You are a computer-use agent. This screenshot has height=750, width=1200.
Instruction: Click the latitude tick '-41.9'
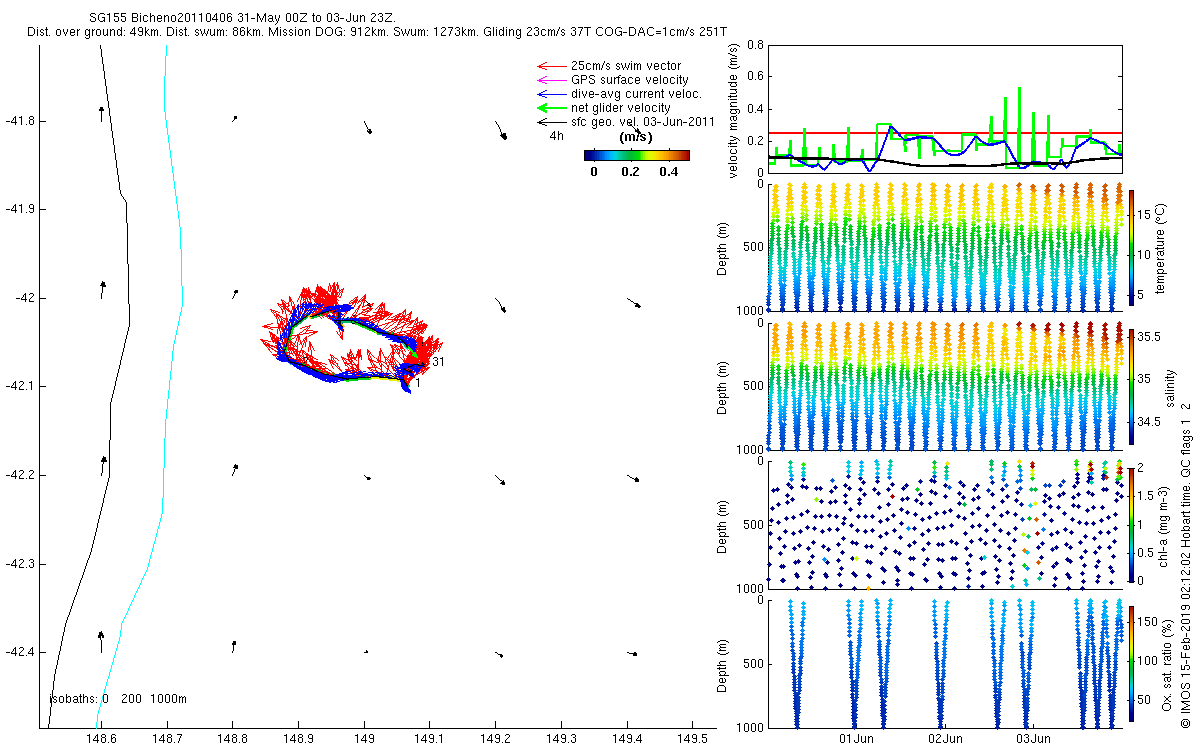(x=18, y=209)
